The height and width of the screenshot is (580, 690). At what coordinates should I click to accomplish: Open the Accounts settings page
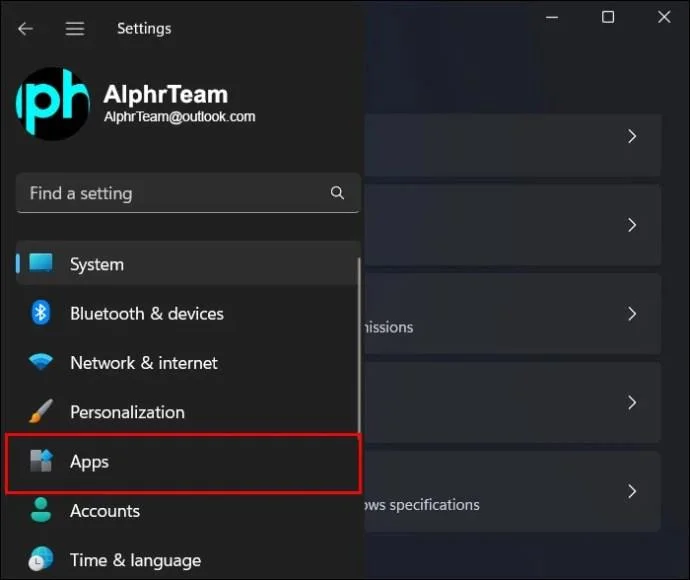click(x=105, y=511)
